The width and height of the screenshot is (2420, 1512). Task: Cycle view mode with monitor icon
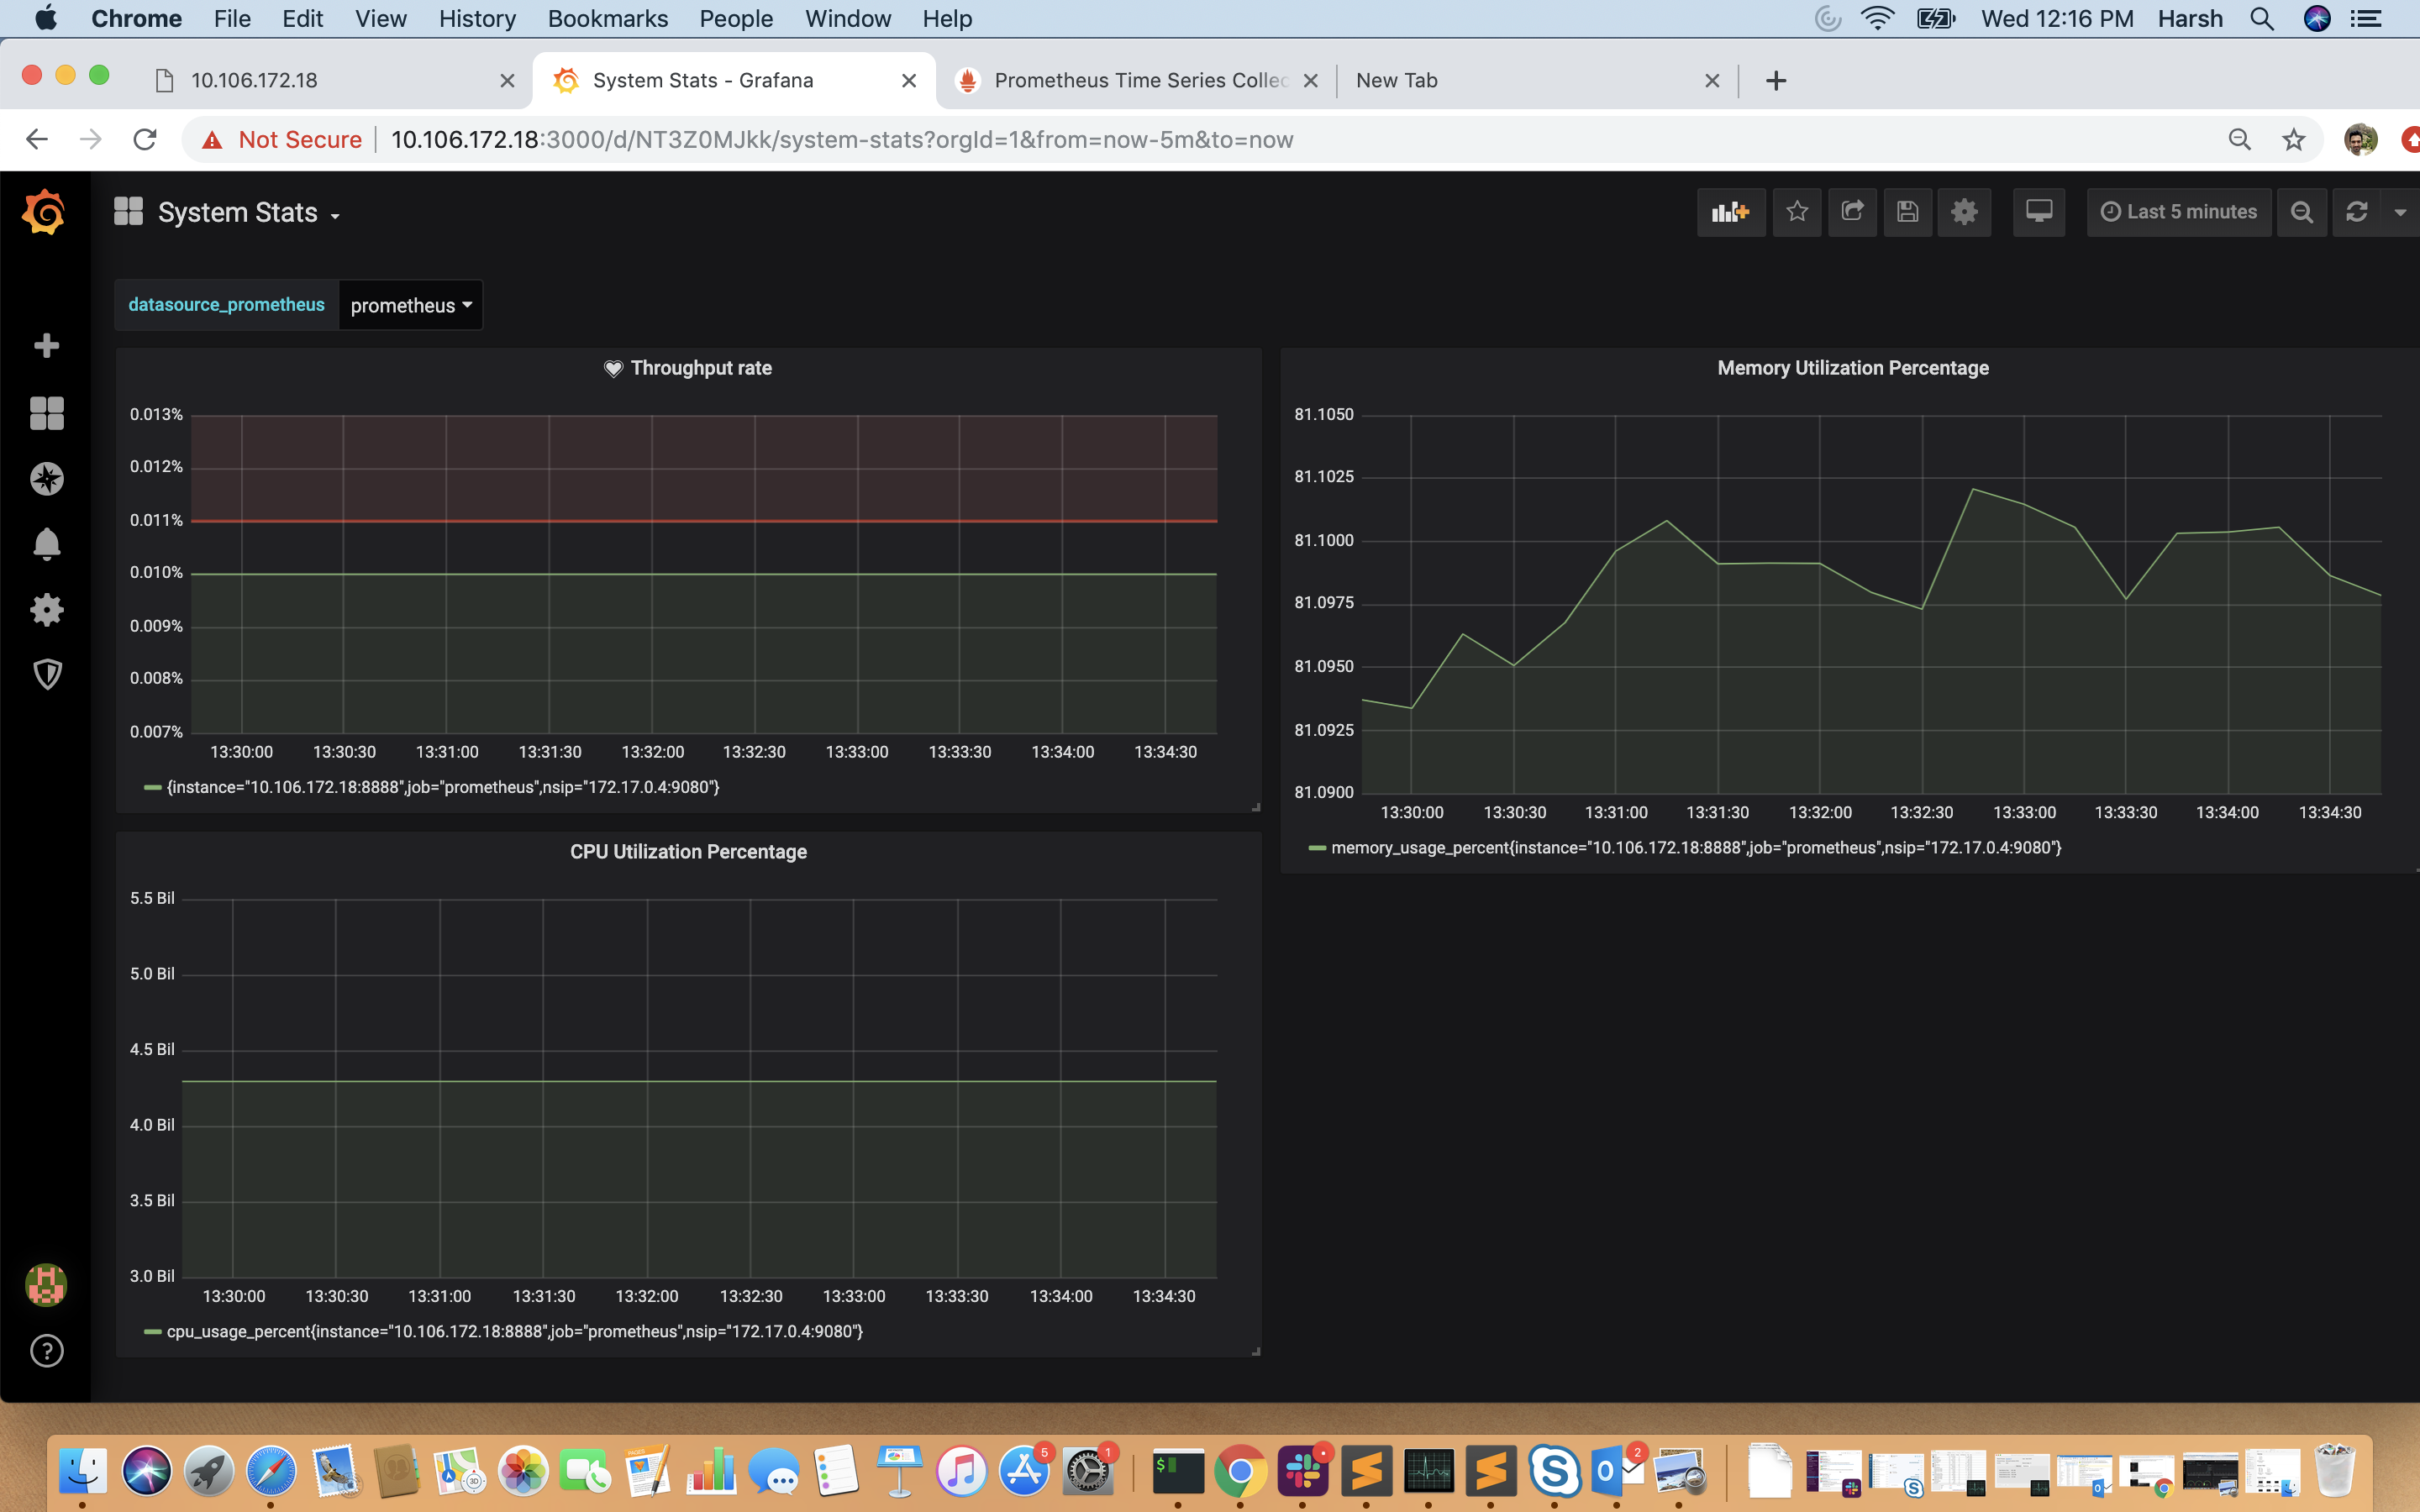coord(2038,212)
